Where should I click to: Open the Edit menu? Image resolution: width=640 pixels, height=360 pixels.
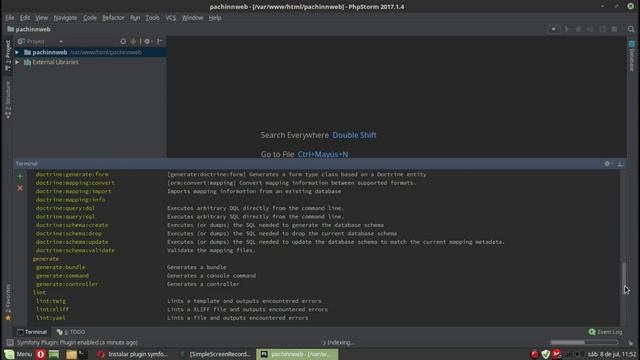point(24,18)
